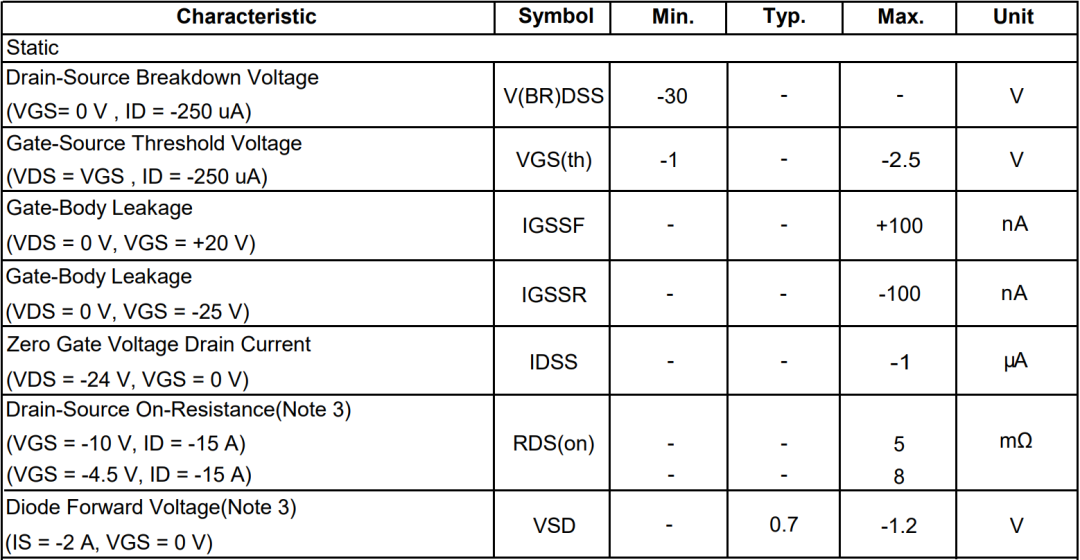The height and width of the screenshot is (560, 1080).
Task: Click the V(BR)DSS symbol cell
Action: 556,96
